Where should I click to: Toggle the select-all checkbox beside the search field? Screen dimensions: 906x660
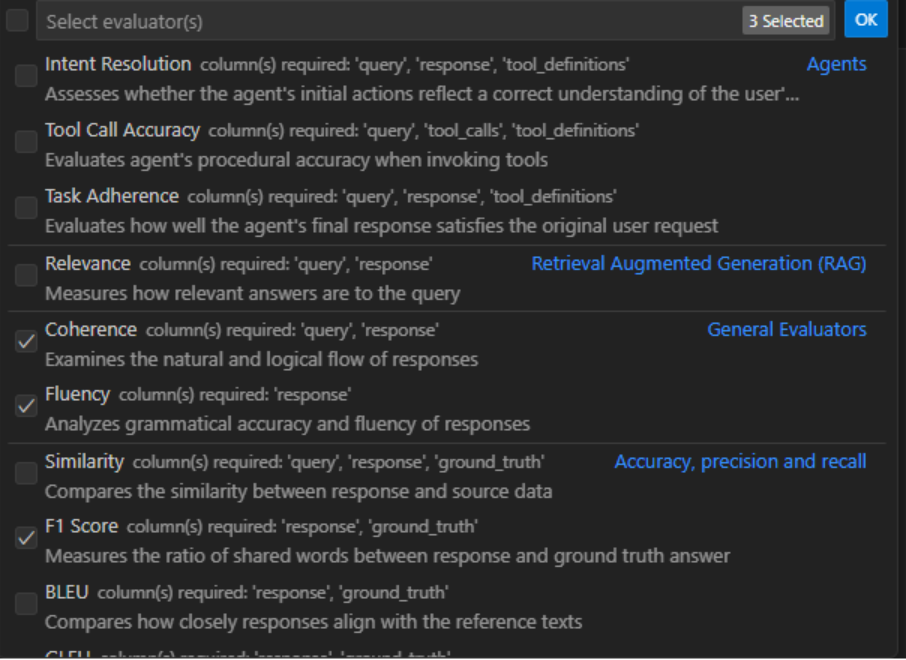17,20
